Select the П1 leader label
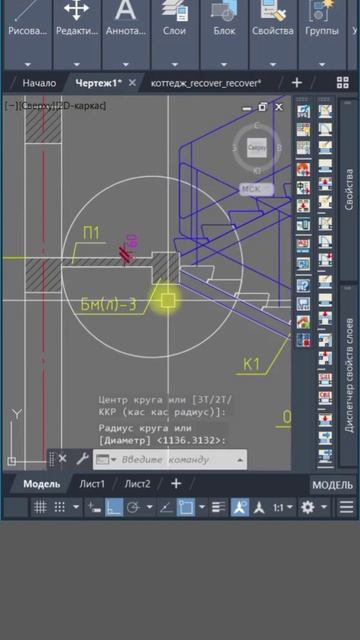Image resolution: width=360 pixels, height=640 pixels. coord(91,234)
